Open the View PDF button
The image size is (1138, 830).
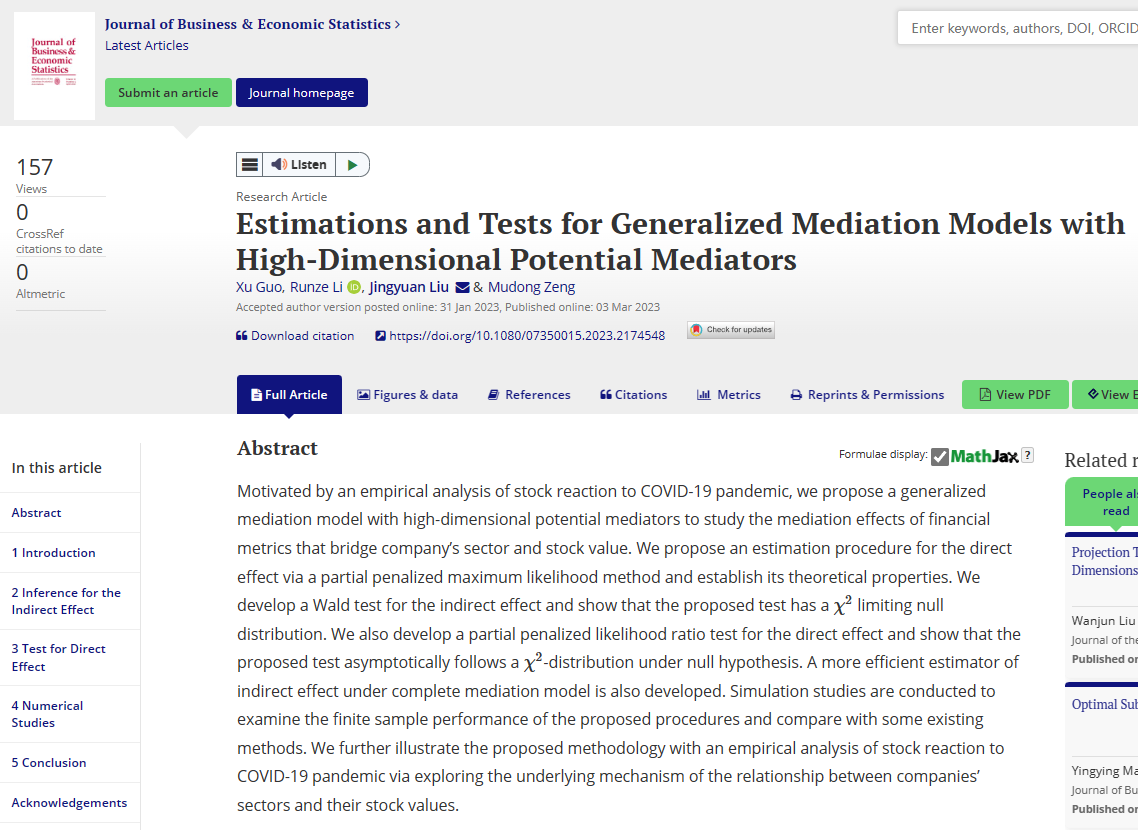[1015, 395]
